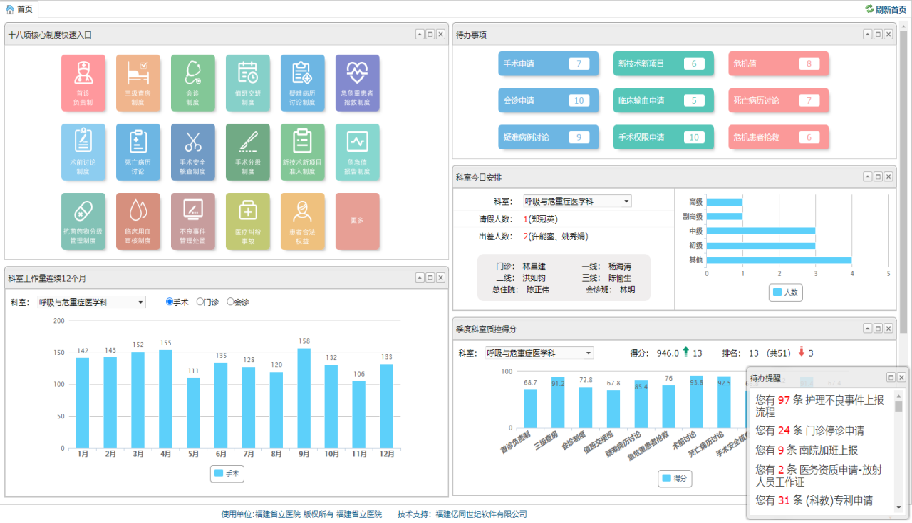
Task: Select the scissors 手术安全核查制度 tile
Action: [192, 151]
